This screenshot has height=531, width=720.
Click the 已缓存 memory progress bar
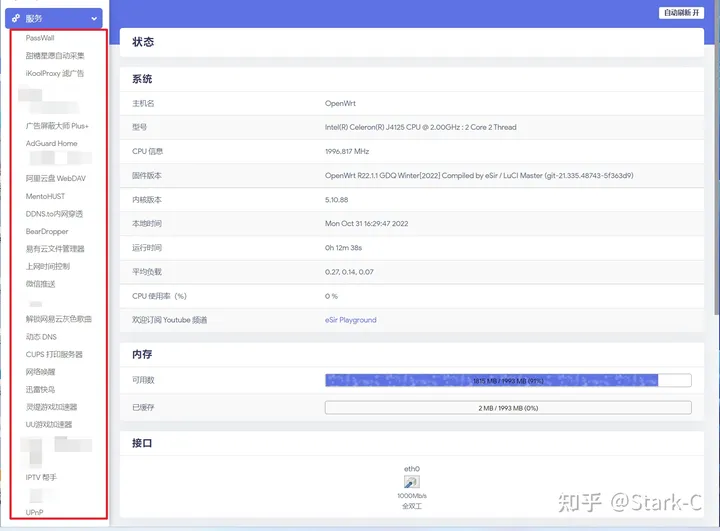tap(508, 408)
